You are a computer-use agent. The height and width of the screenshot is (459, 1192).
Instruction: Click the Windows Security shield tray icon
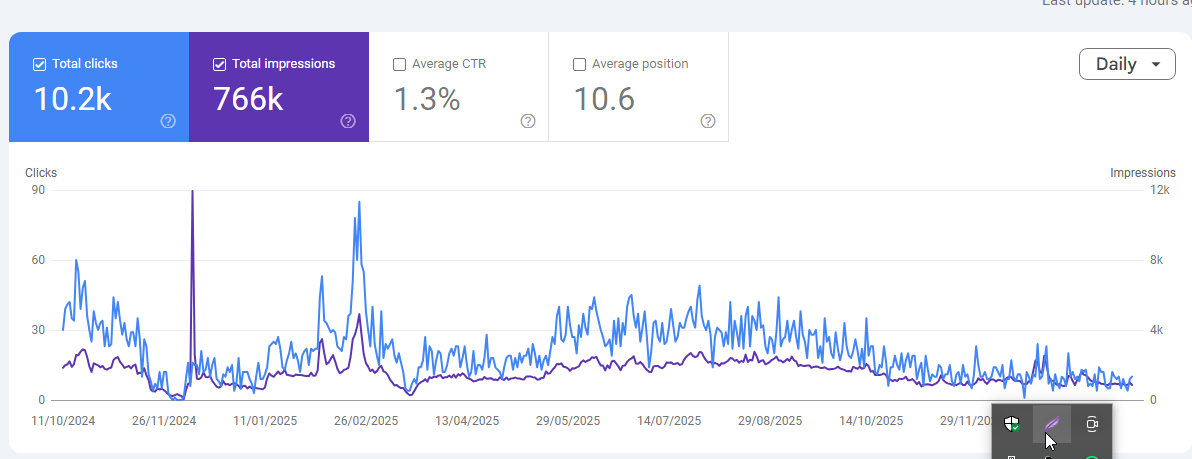pos(1011,424)
